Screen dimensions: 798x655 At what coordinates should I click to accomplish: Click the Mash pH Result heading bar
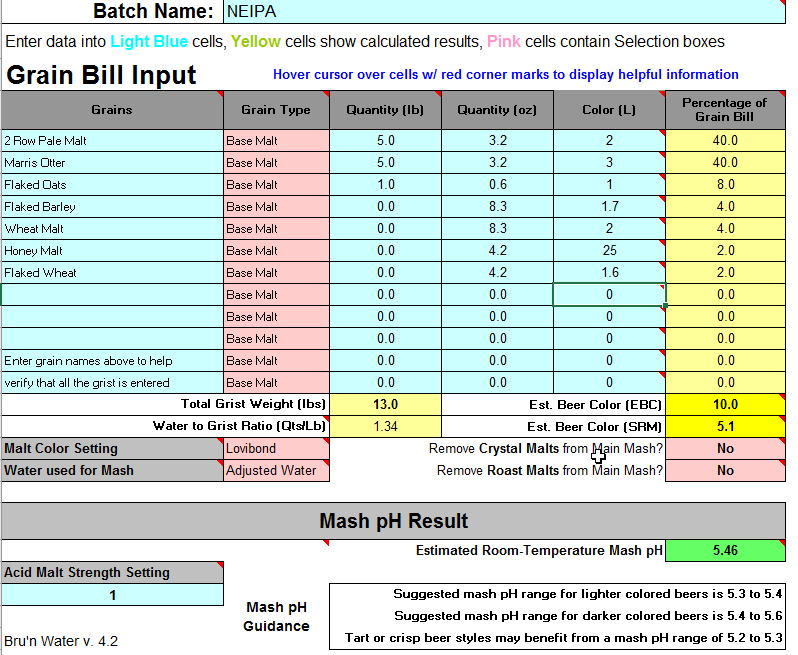click(x=393, y=521)
